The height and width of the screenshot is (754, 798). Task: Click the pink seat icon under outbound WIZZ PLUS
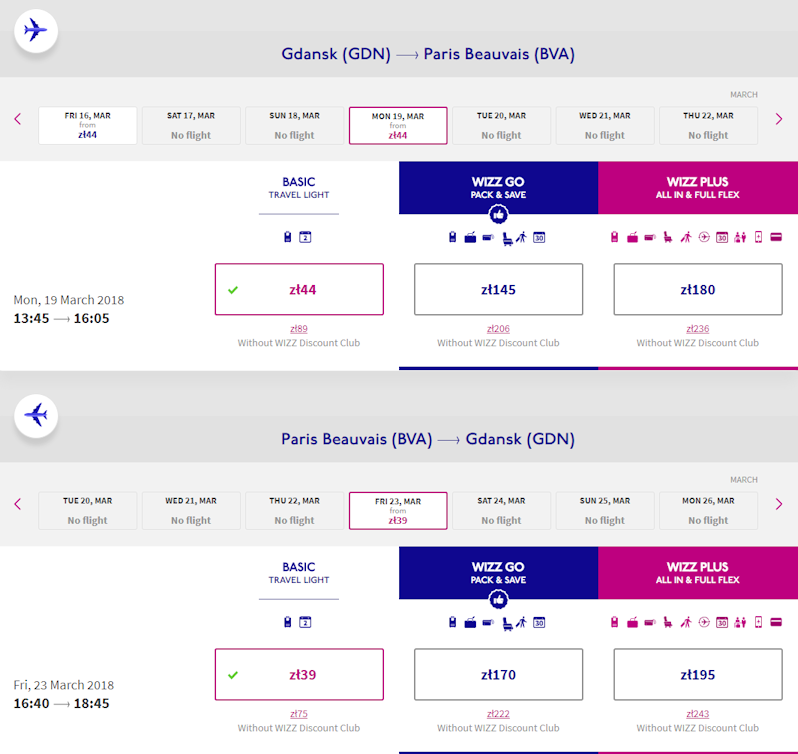pos(668,237)
